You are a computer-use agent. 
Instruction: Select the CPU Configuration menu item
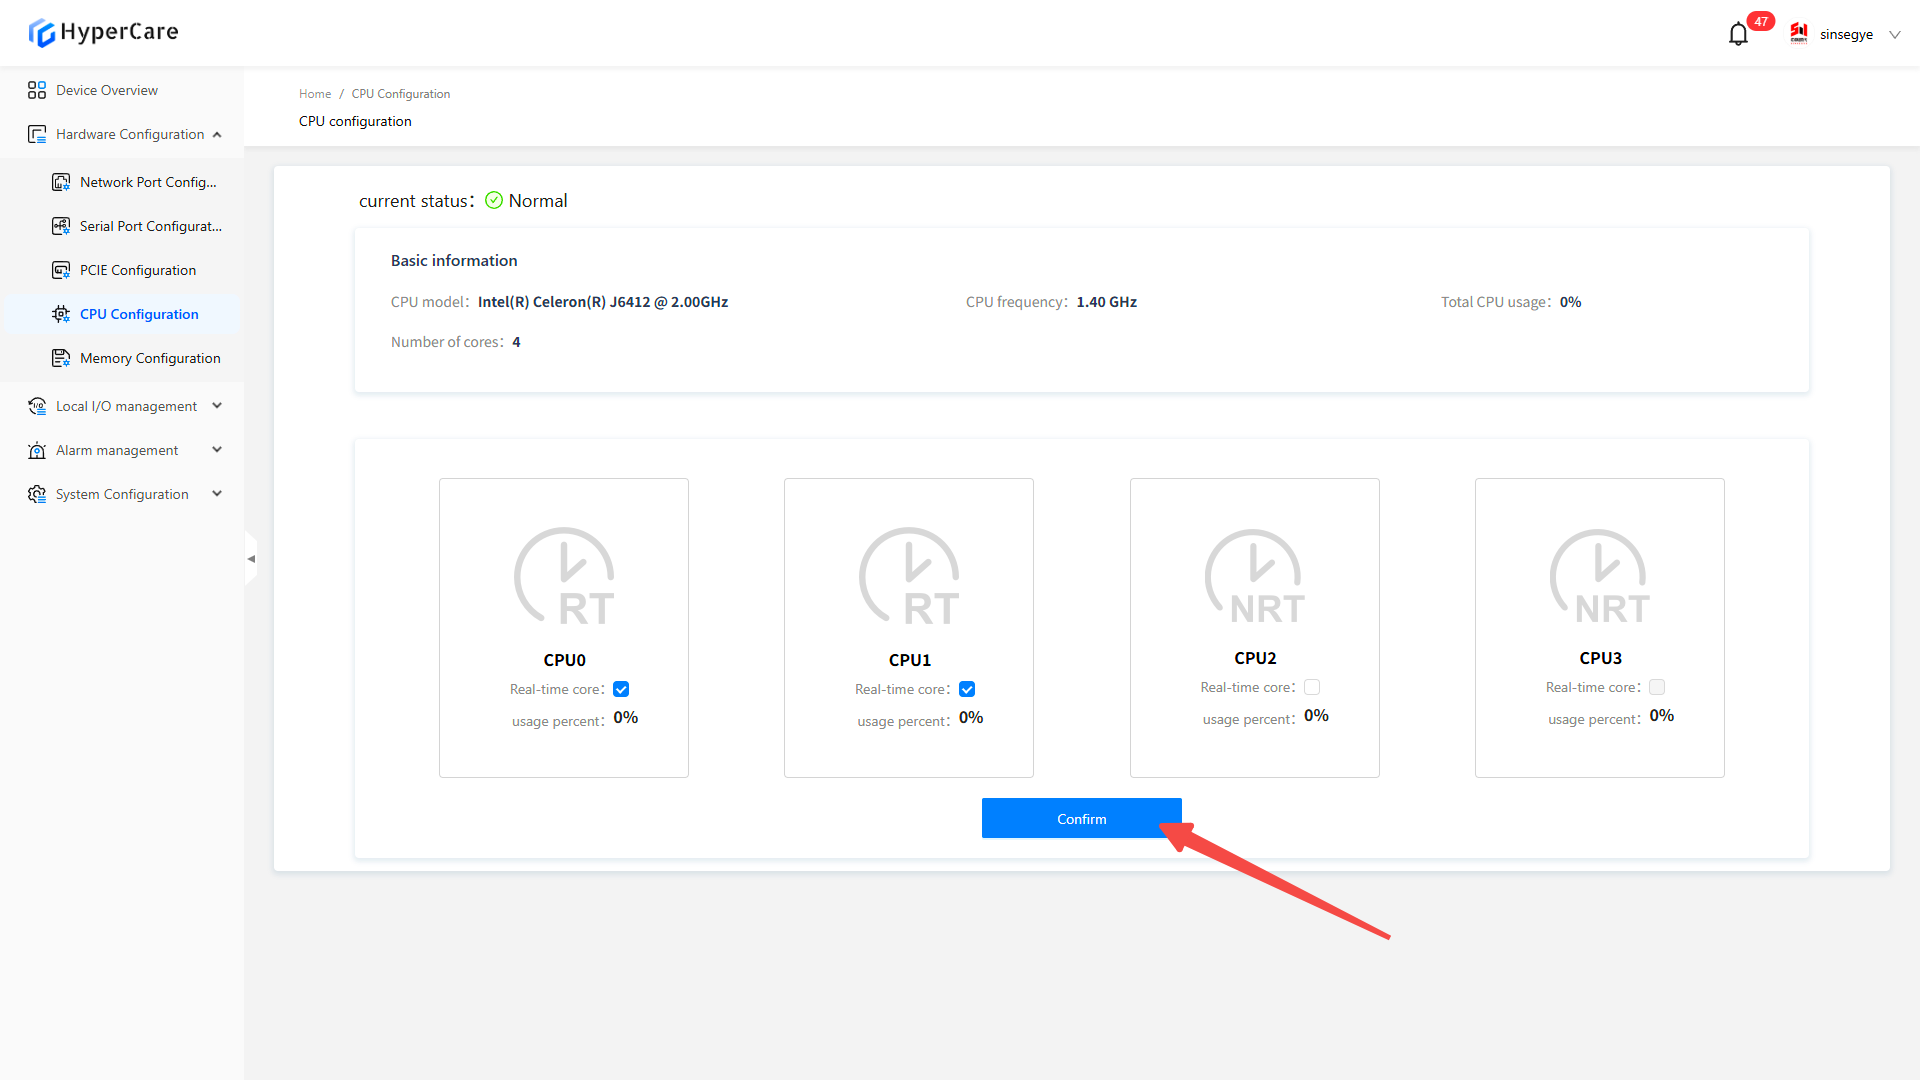point(139,314)
